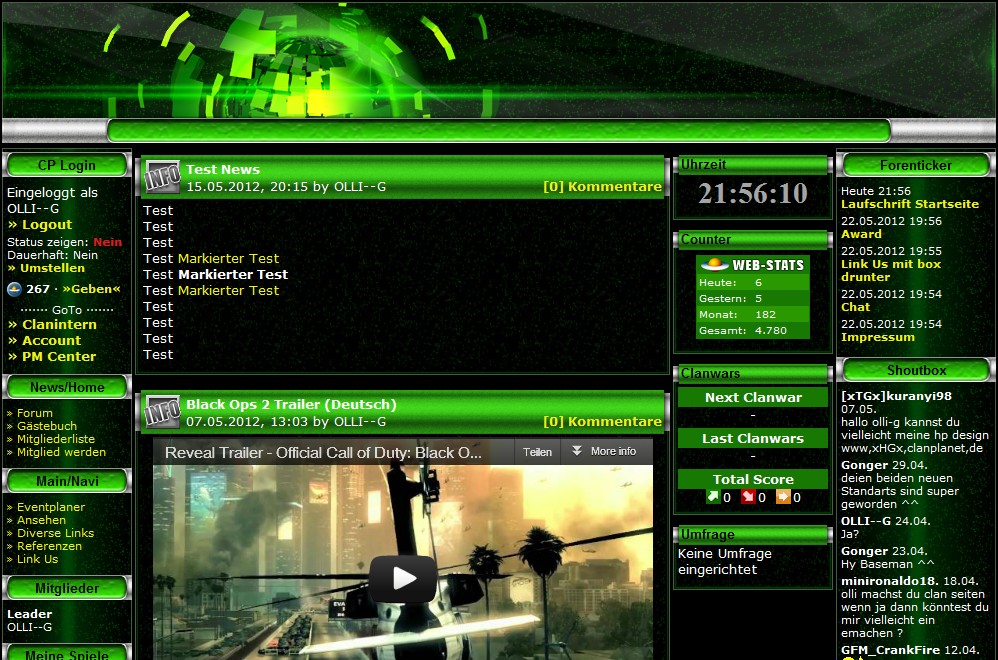Click the Total Score heading
998x660 pixels.
tap(753, 479)
